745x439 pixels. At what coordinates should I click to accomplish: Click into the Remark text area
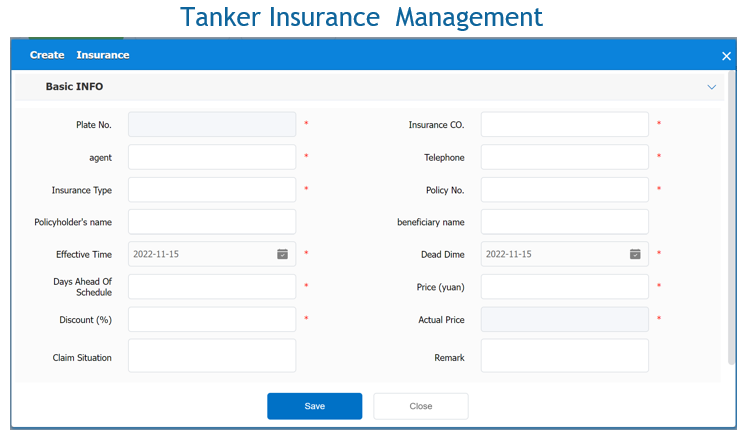pyautogui.click(x=565, y=356)
